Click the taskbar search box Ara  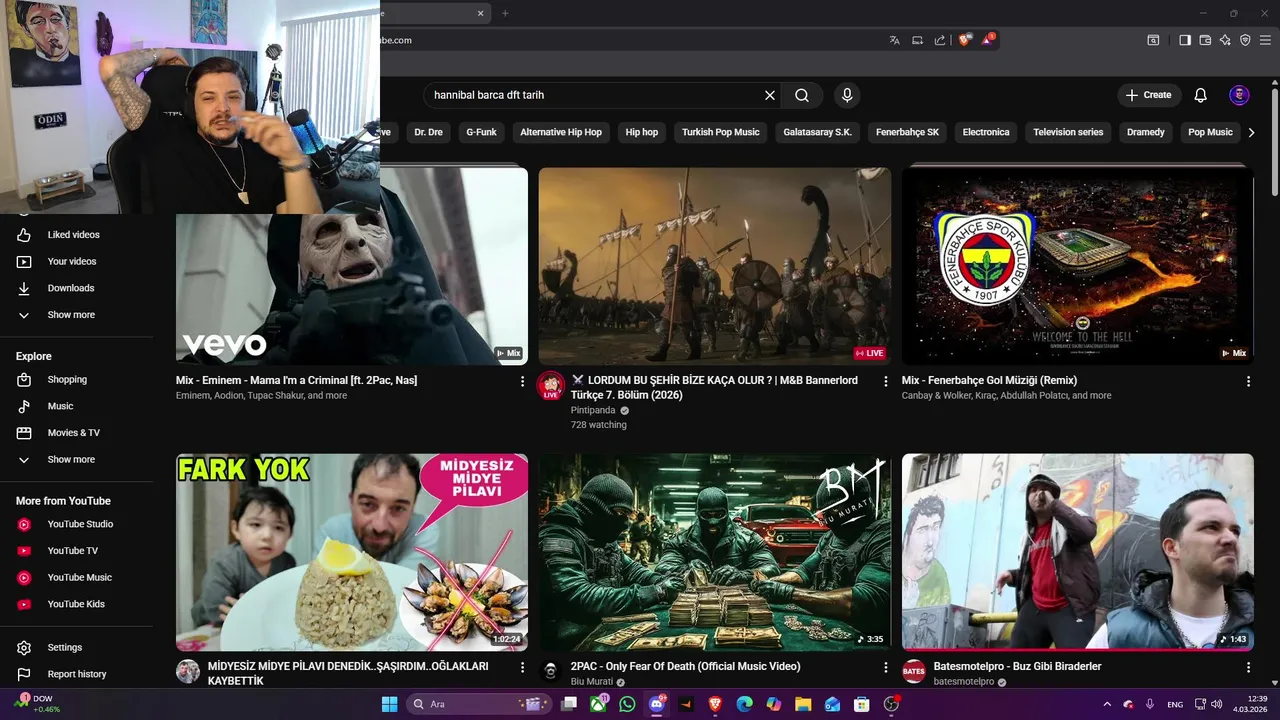(x=481, y=704)
